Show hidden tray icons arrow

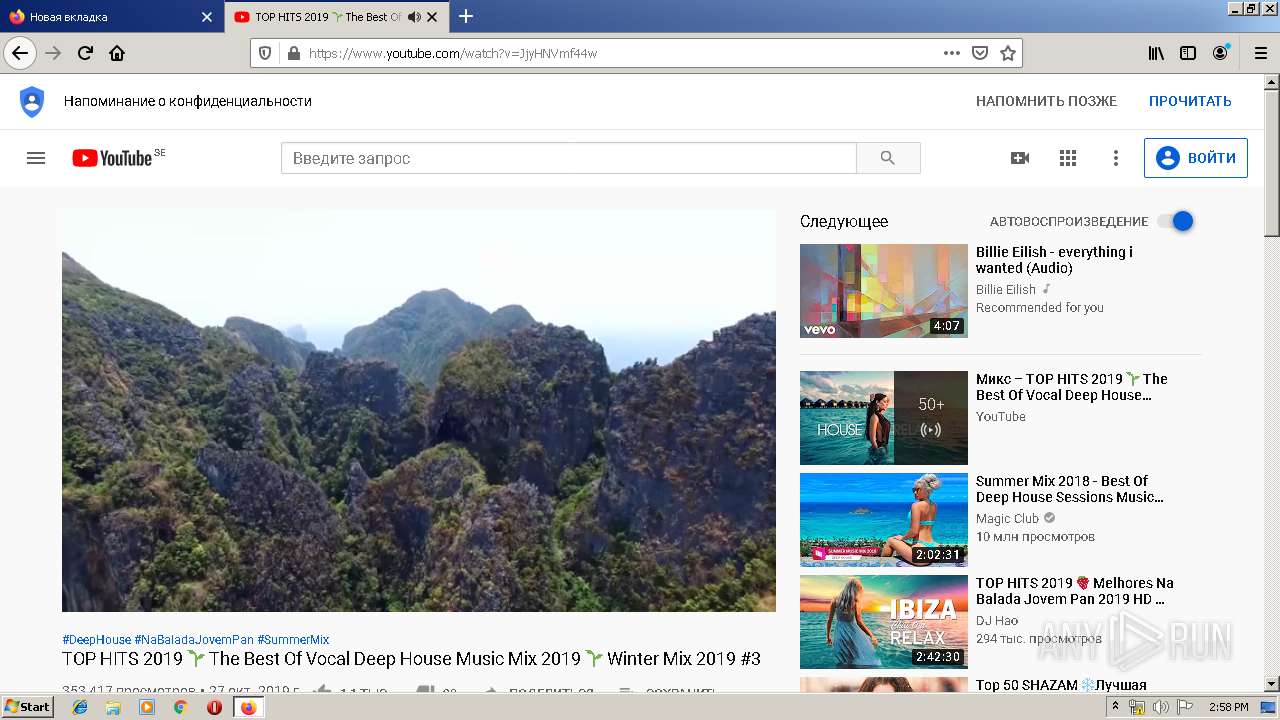[x=1116, y=707]
